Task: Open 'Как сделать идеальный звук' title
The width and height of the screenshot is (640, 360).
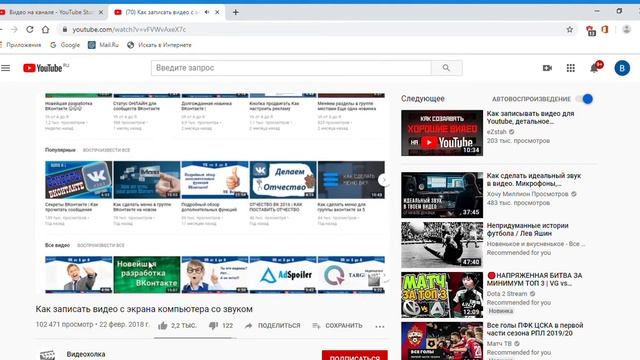Action: pyautogui.click(x=533, y=180)
